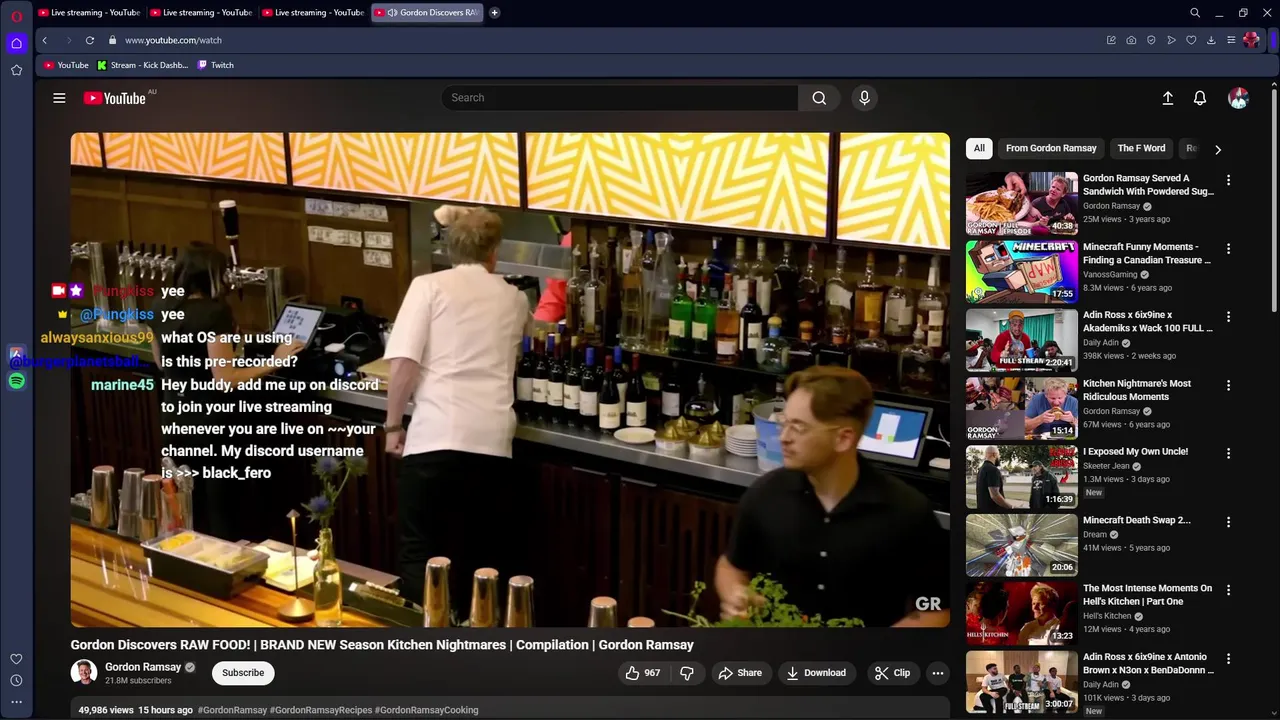Screen dimensions: 1280x720
Task: Open history clock in Opera sidebar
Action: coord(16,680)
